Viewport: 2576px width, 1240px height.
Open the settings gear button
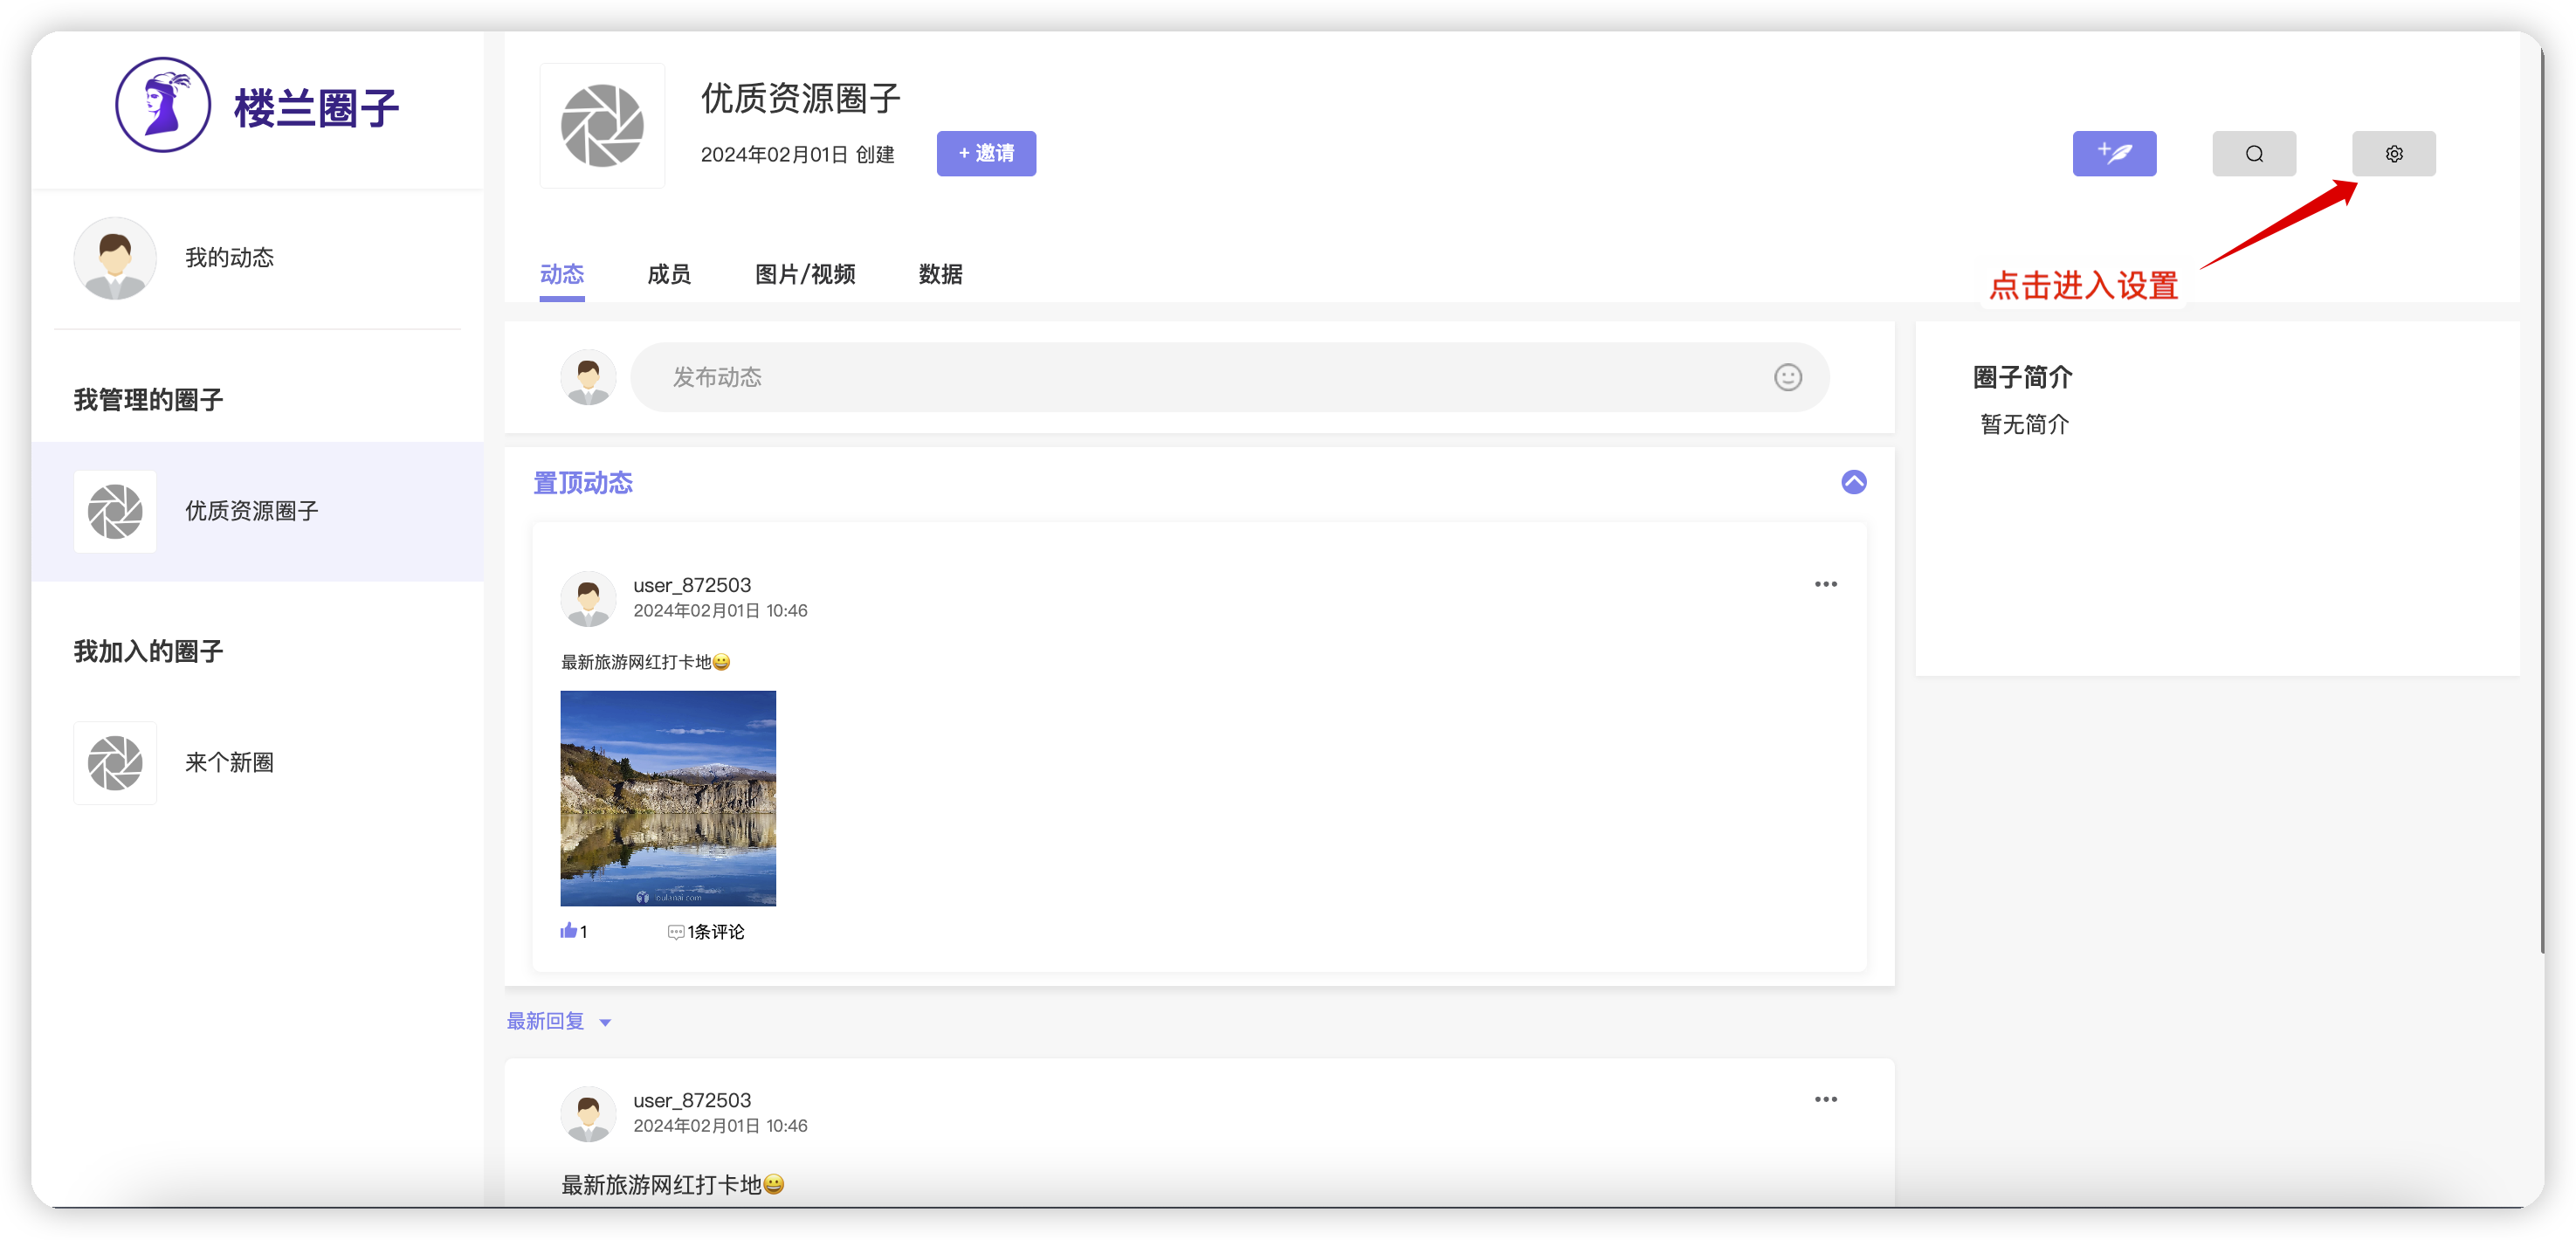(2393, 153)
